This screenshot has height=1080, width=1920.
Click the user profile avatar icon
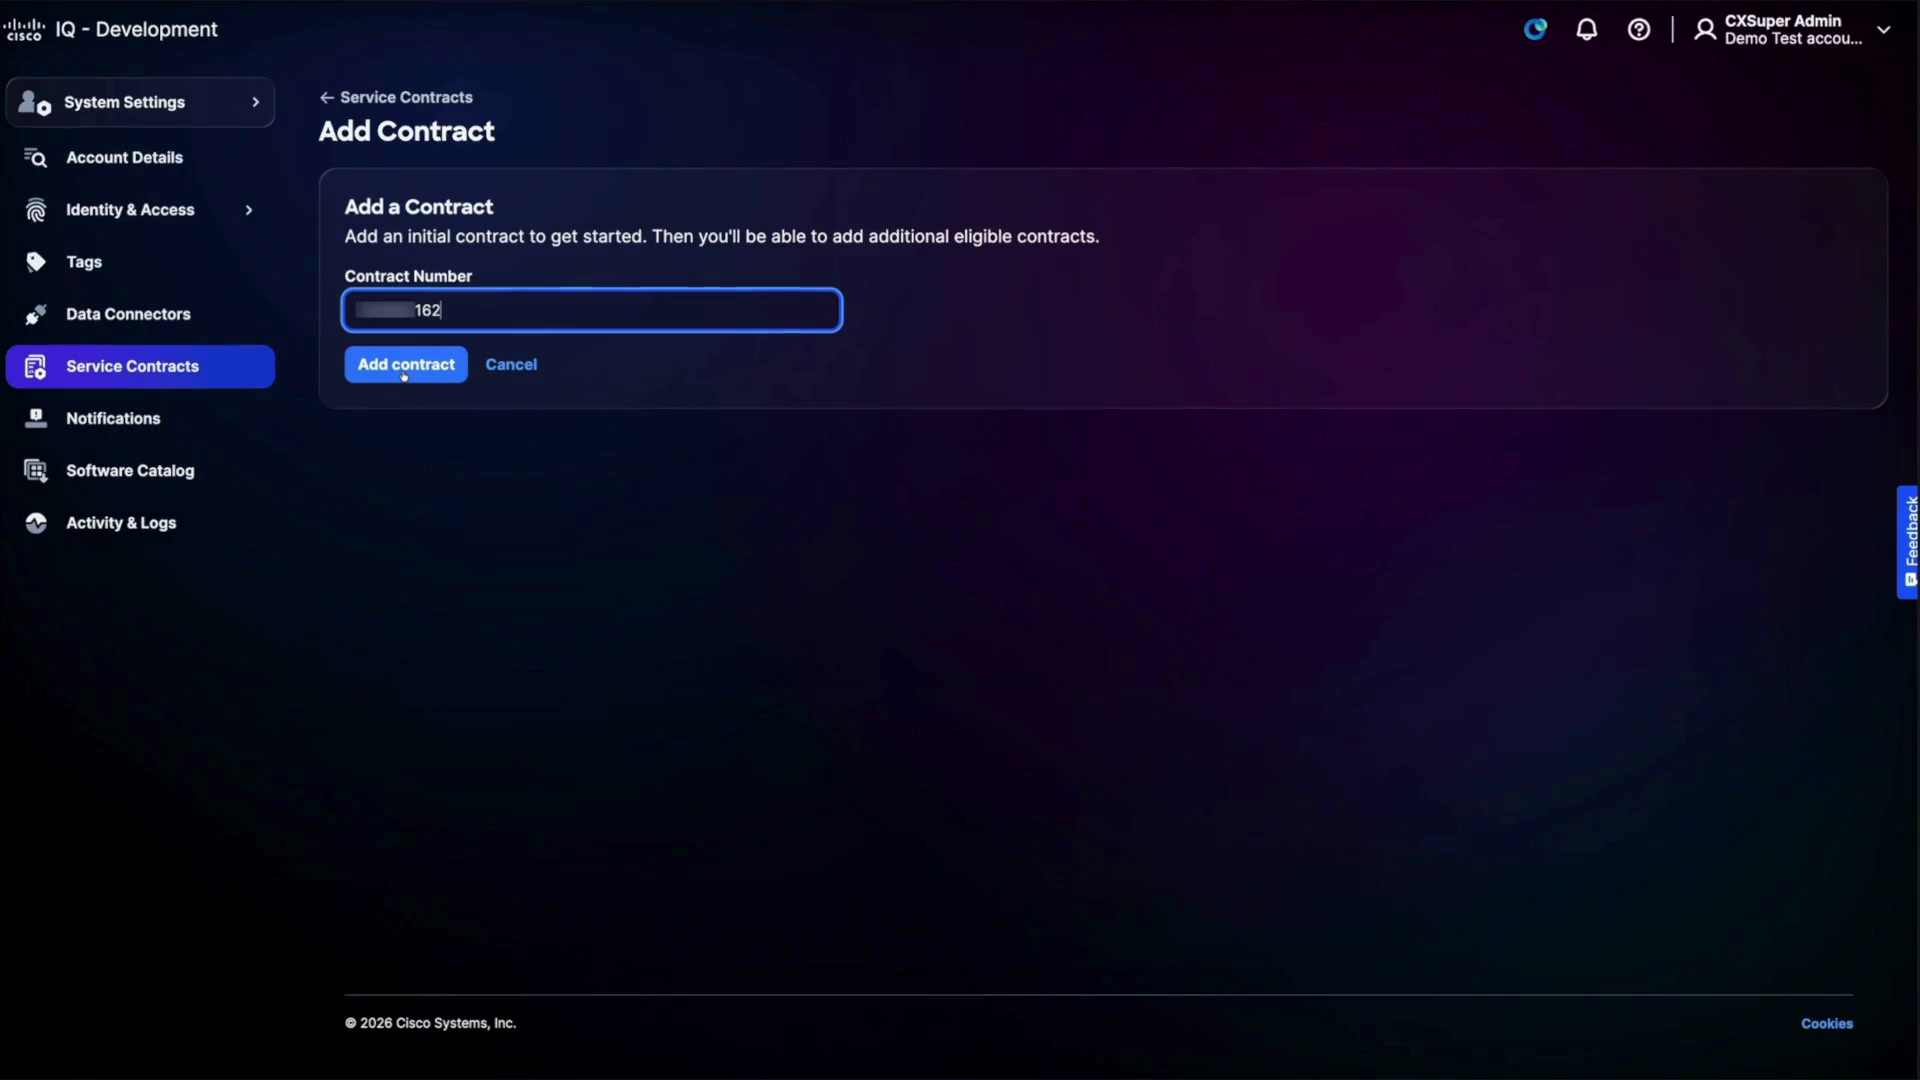coord(1705,30)
